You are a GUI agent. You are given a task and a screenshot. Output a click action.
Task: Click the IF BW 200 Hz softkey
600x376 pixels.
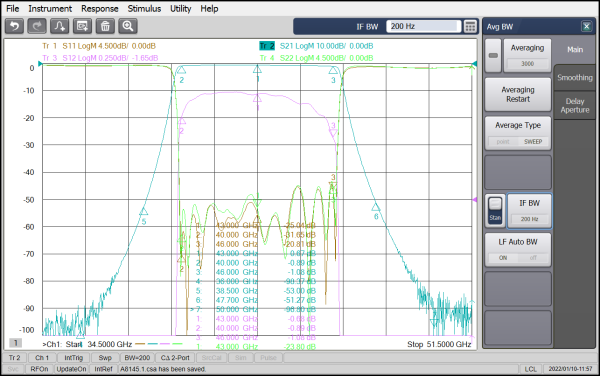tap(530, 211)
